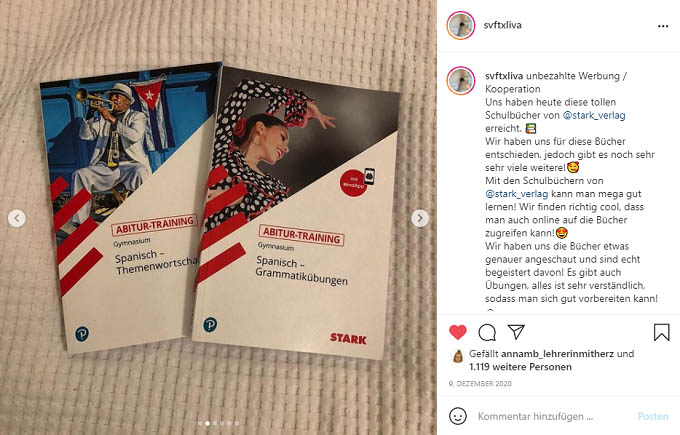Open the svftxliva username in the header
The width and height of the screenshot is (680, 435).
(503, 25)
